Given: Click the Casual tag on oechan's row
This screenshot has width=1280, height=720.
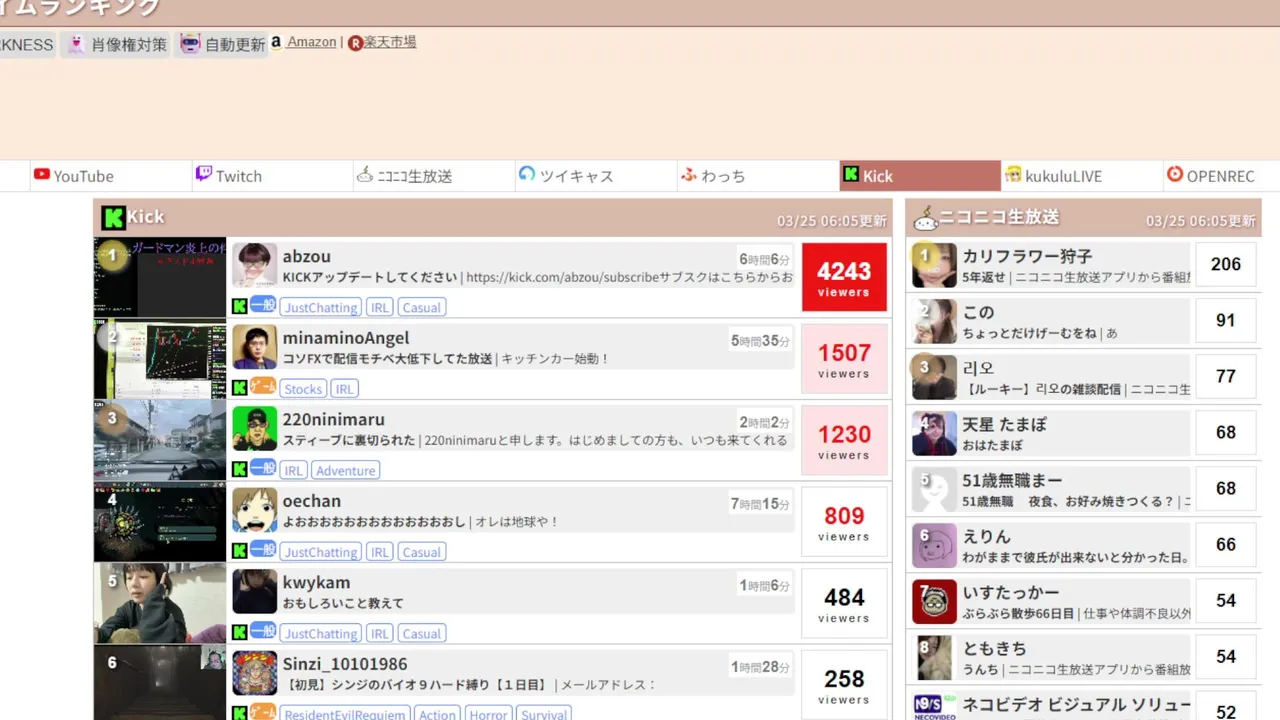Looking at the screenshot, I should coord(422,552).
